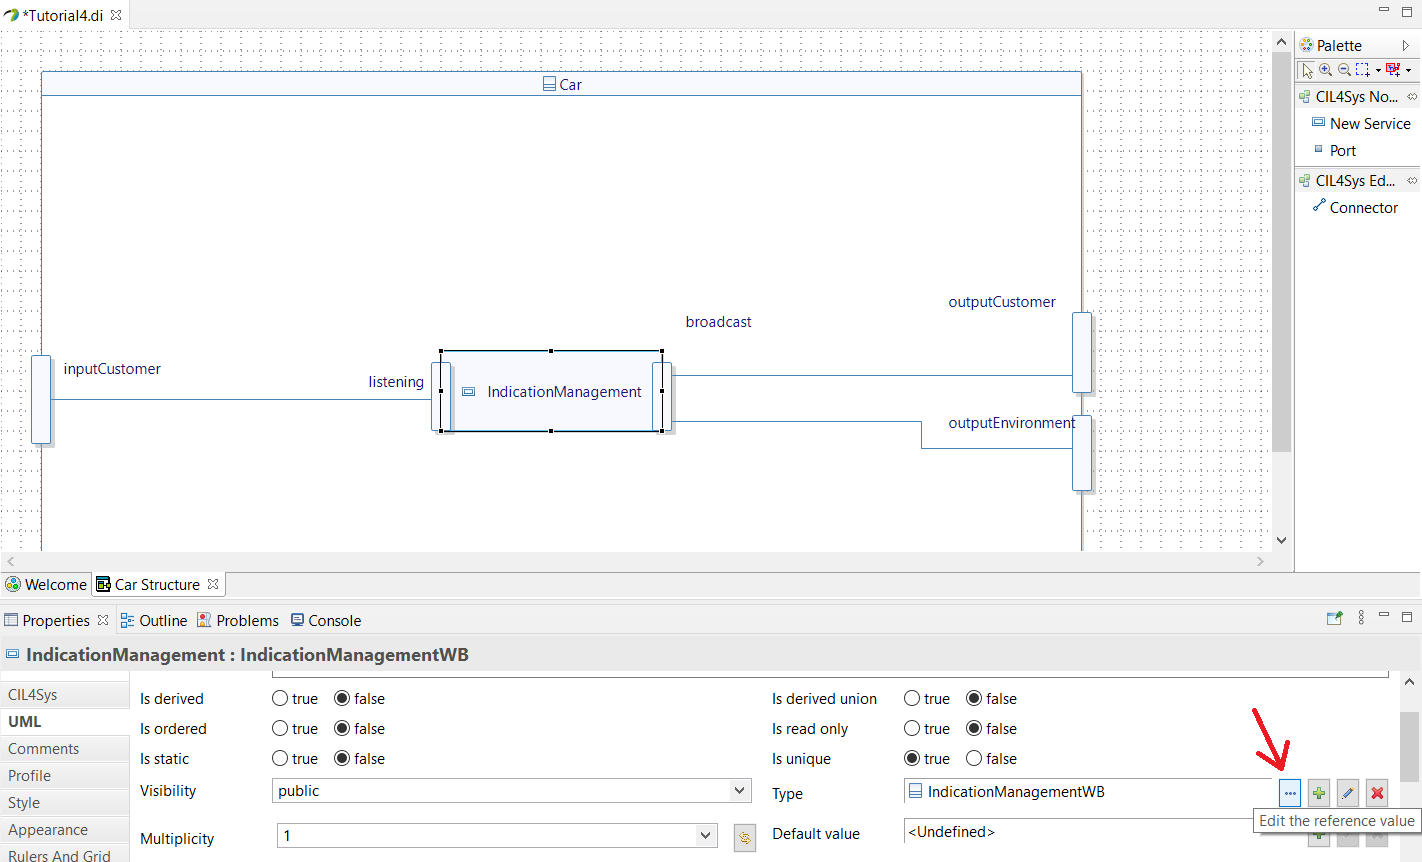This screenshot has width=1422, height=862.
Task: Click the Zoom In palette tool
Action: pyautogui.click(x=1326, y=70)
